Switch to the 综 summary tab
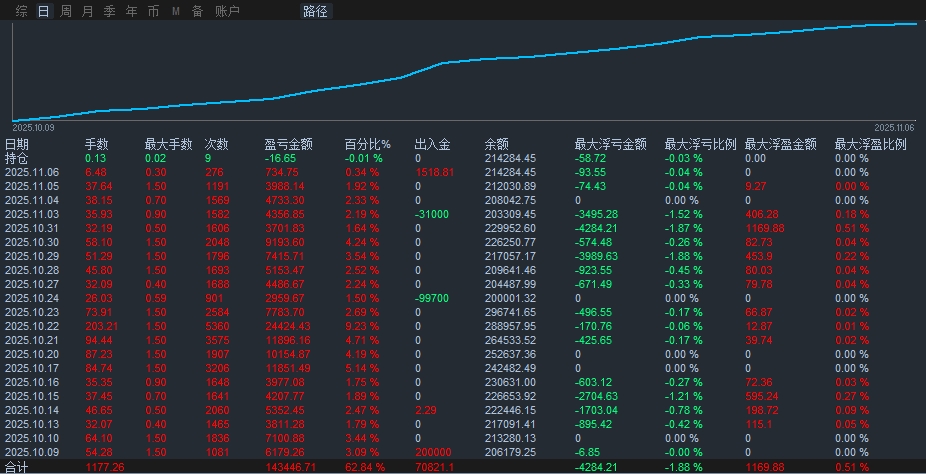926x474 pixels. [x=21, y=11]
